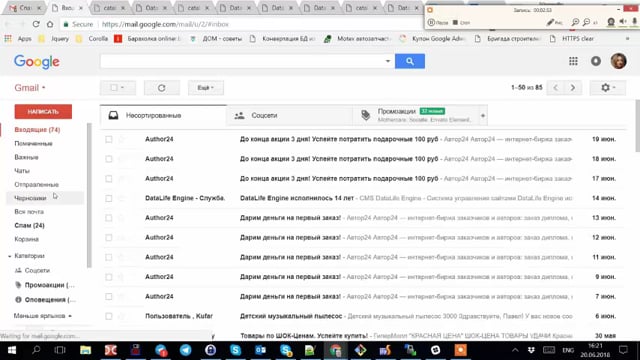
Task: Open Оповещения category in sidebar
Action: [45, 300]
